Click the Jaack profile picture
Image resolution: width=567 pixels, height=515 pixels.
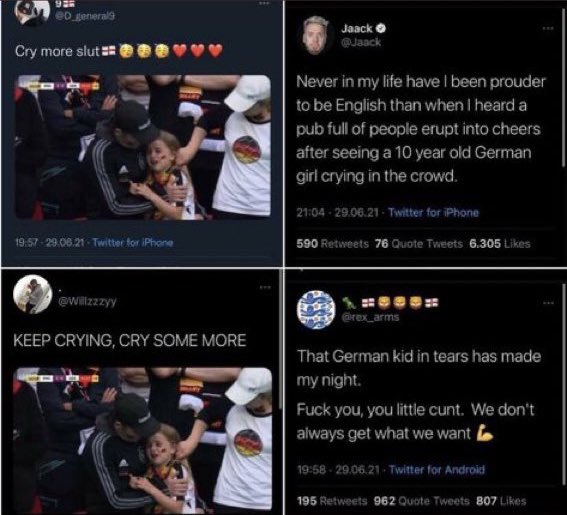pos(315,35)
